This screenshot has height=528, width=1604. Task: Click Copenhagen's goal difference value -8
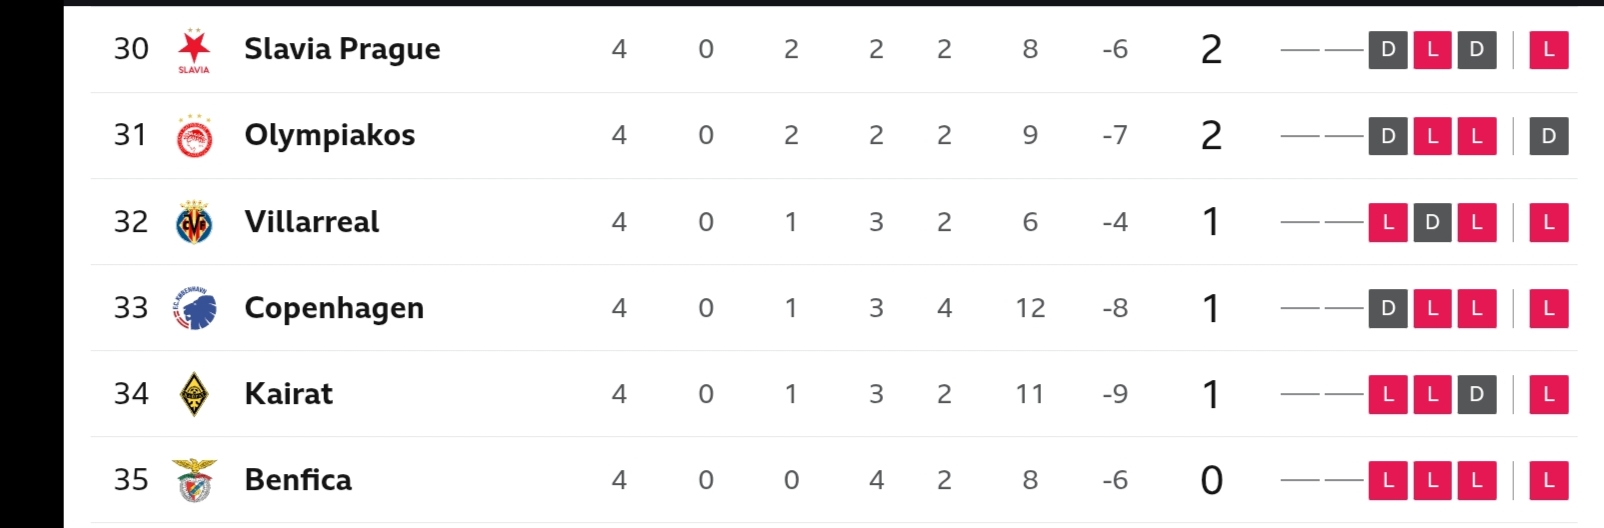[1114, 308]
